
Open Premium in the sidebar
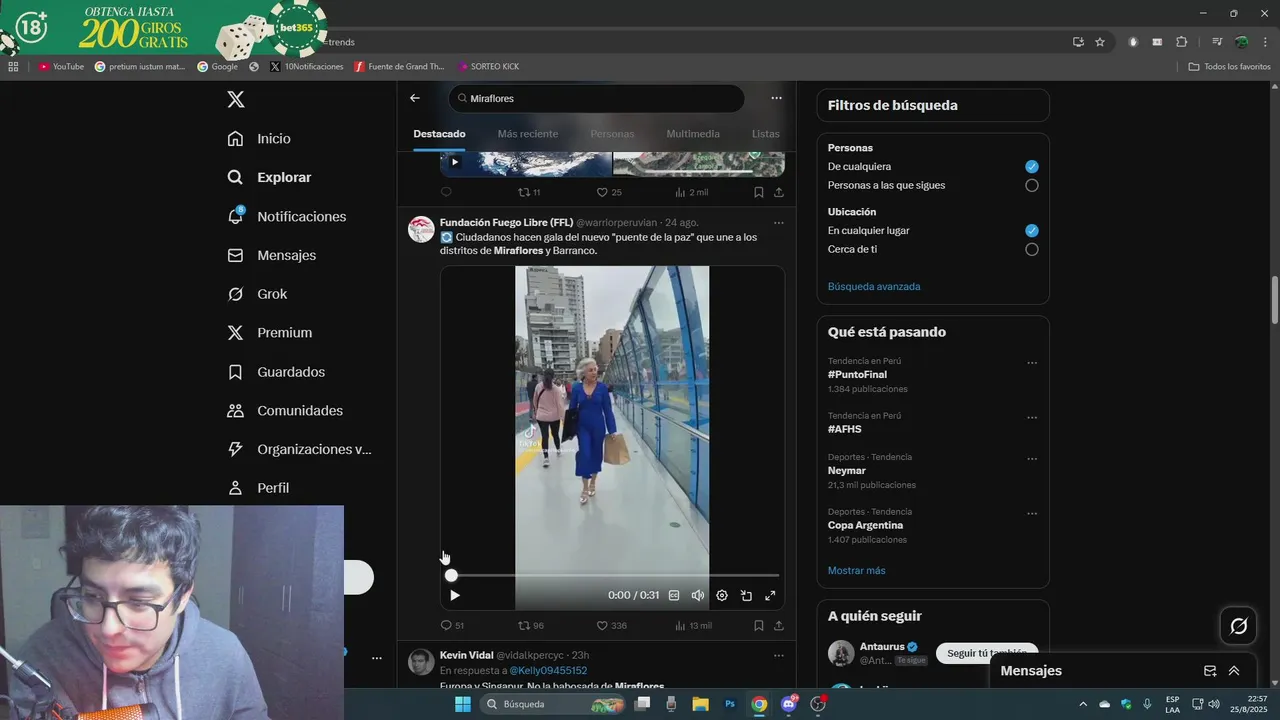269,333
